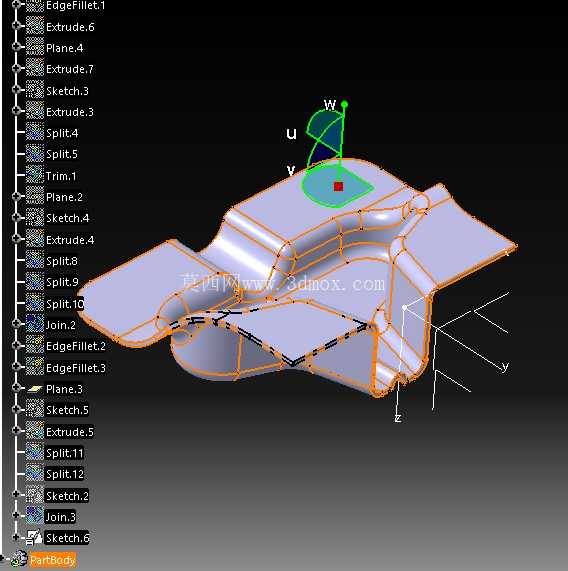The image size is (568, 571).
Task: Select the Sketch.3 sketch icon
Action: [x=35, y=90]
